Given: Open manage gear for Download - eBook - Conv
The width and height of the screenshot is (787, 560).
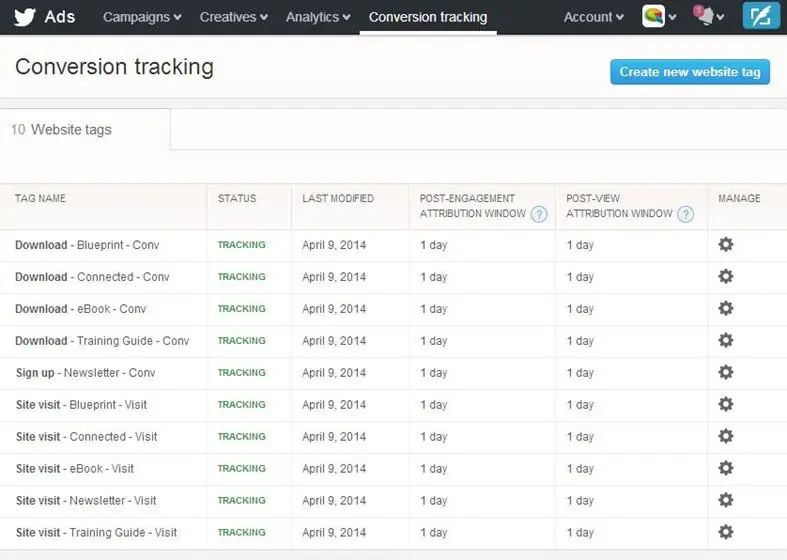Looking at the screenshot, I should [726, 308].
